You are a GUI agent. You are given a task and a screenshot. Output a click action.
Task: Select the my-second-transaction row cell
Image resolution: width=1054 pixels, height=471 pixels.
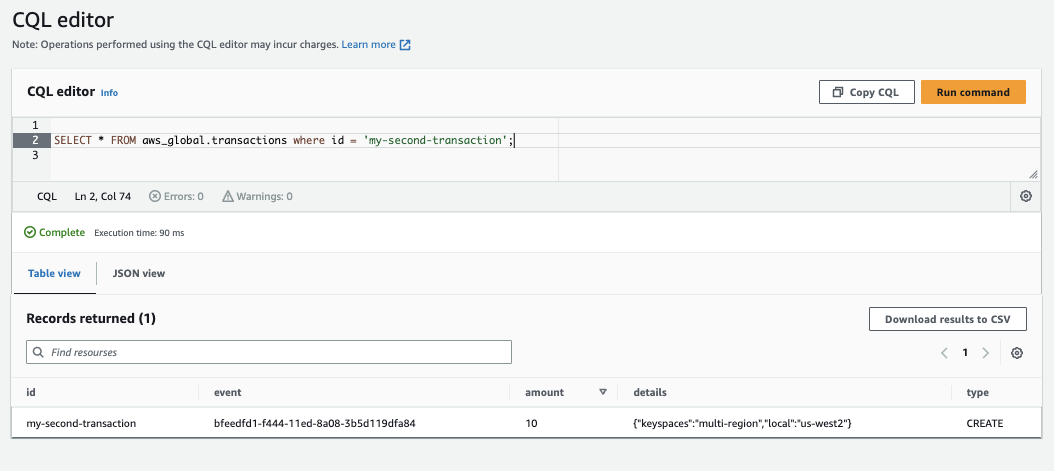[81, 423]
